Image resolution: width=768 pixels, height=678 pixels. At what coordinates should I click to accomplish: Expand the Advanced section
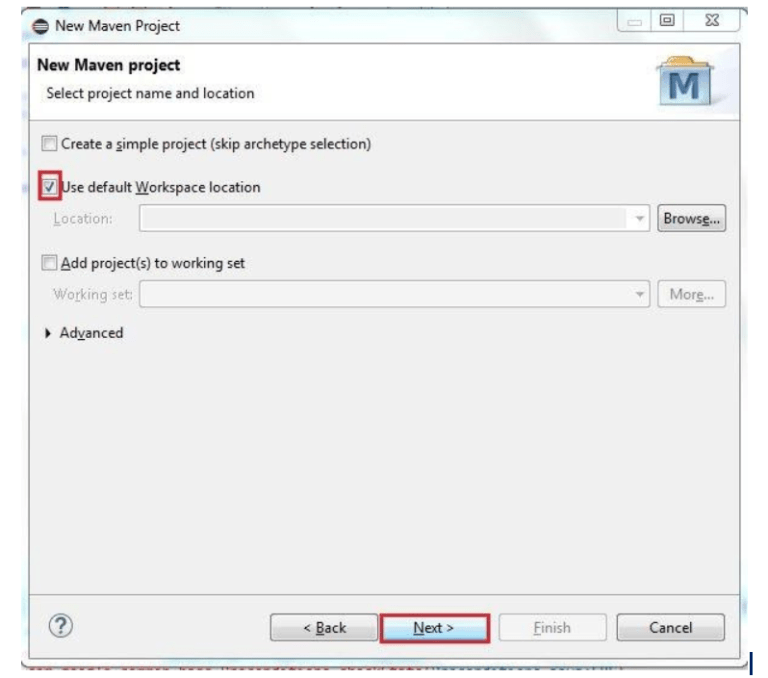click(48, 333)
